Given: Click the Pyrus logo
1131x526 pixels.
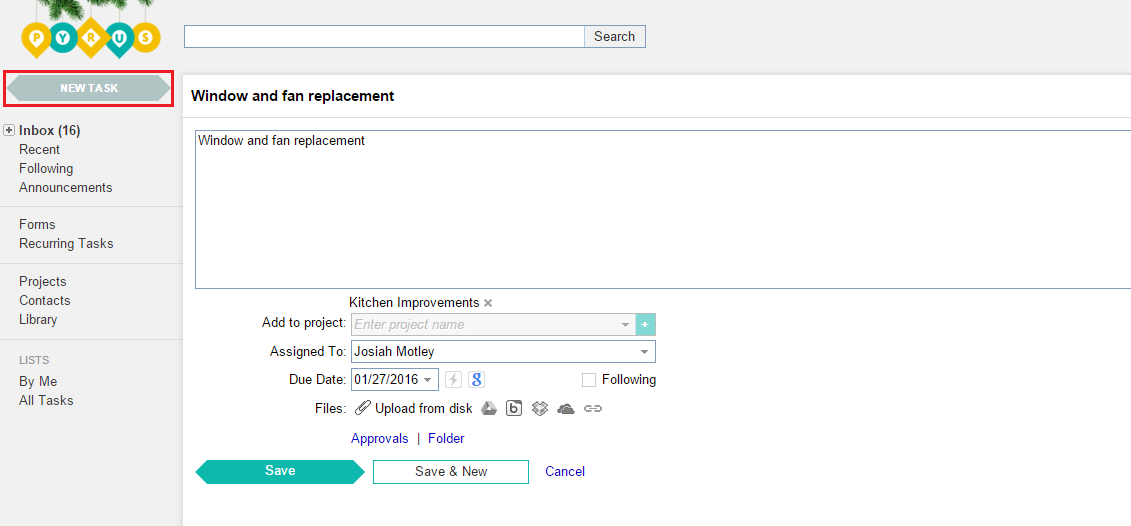Looking at the screenshot, I should pos(91,39).
